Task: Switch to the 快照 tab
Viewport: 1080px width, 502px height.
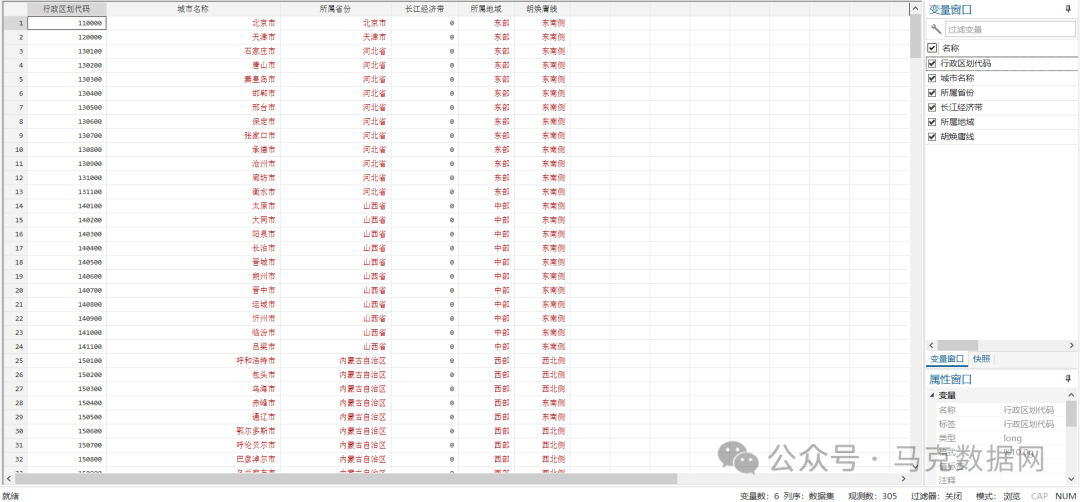Action: pos(980,359)
